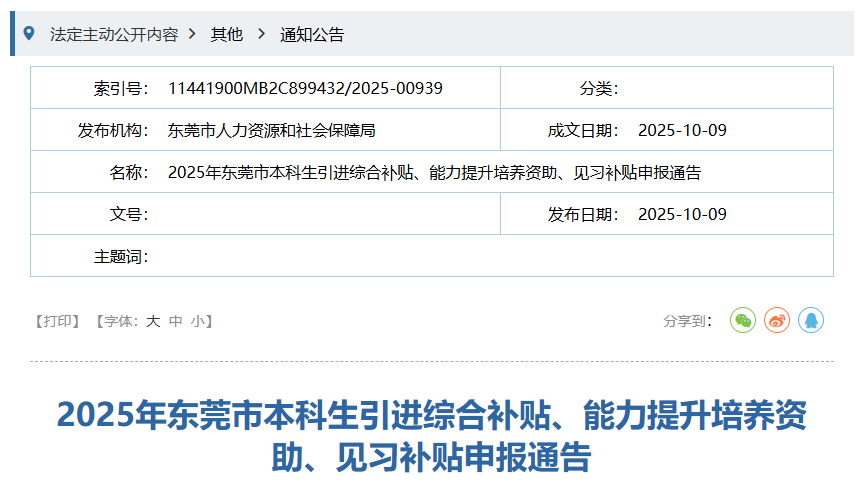Set font size to 中
This screenshot has height=492, width=865.
tap(176, 321)
